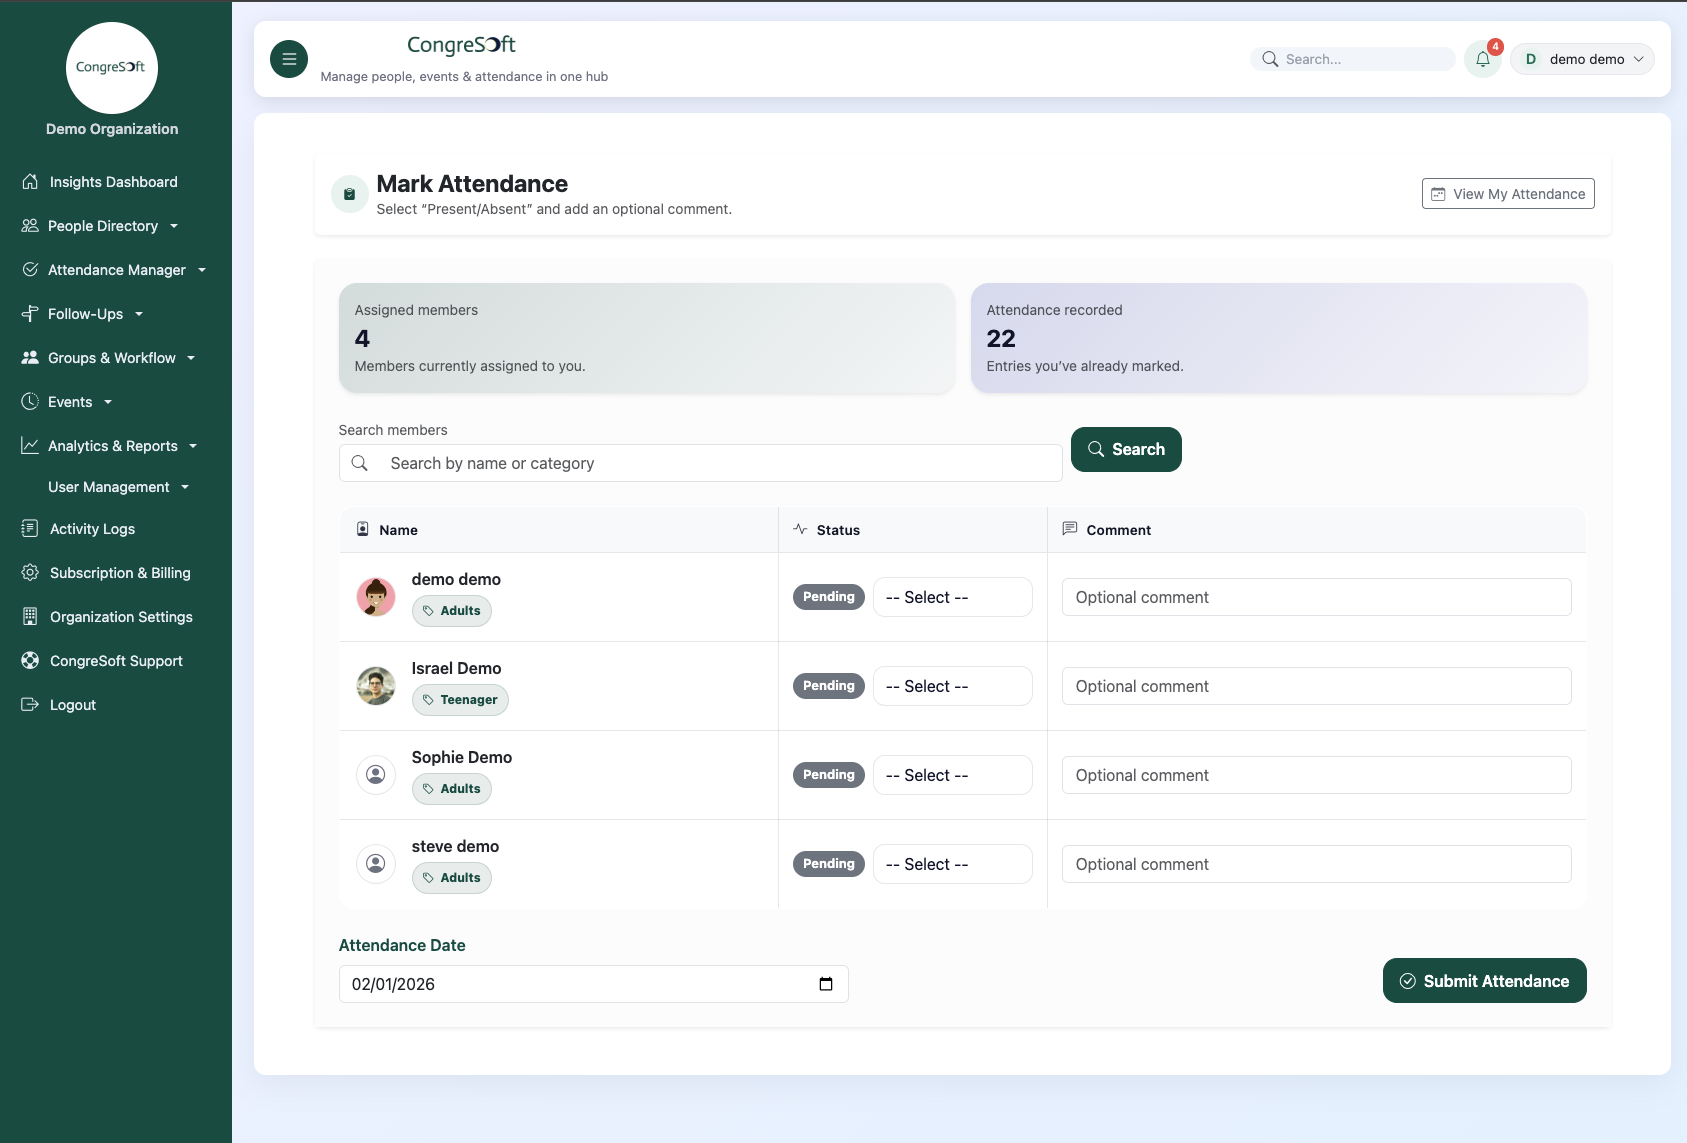Click the Submit Attendance button

coord(1484,981)
